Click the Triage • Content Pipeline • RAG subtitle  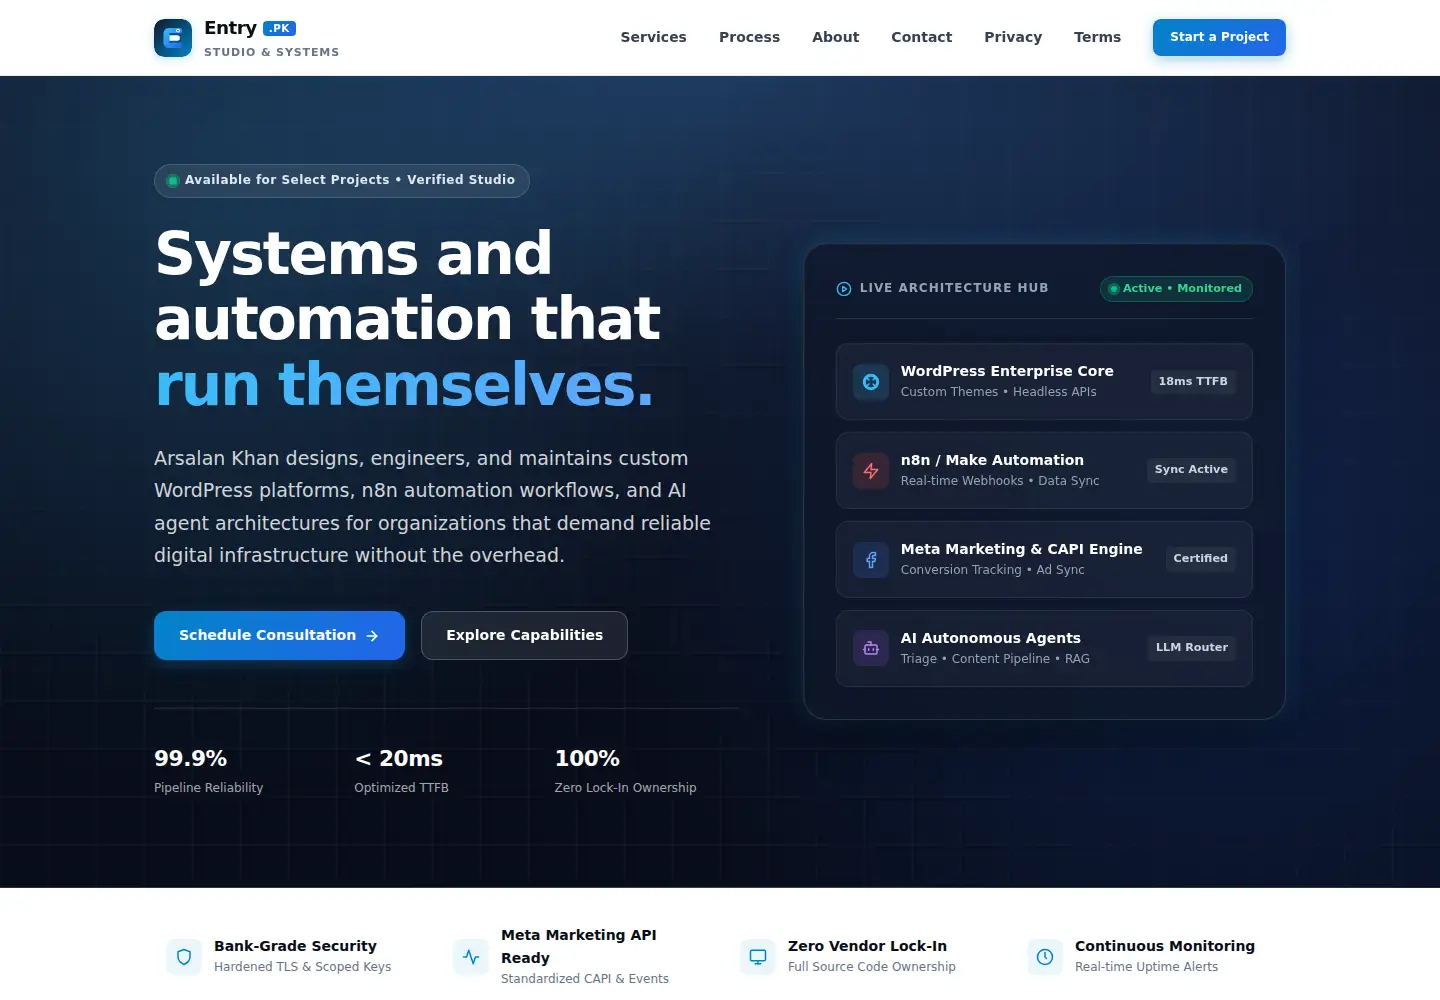tap(995, 659)
